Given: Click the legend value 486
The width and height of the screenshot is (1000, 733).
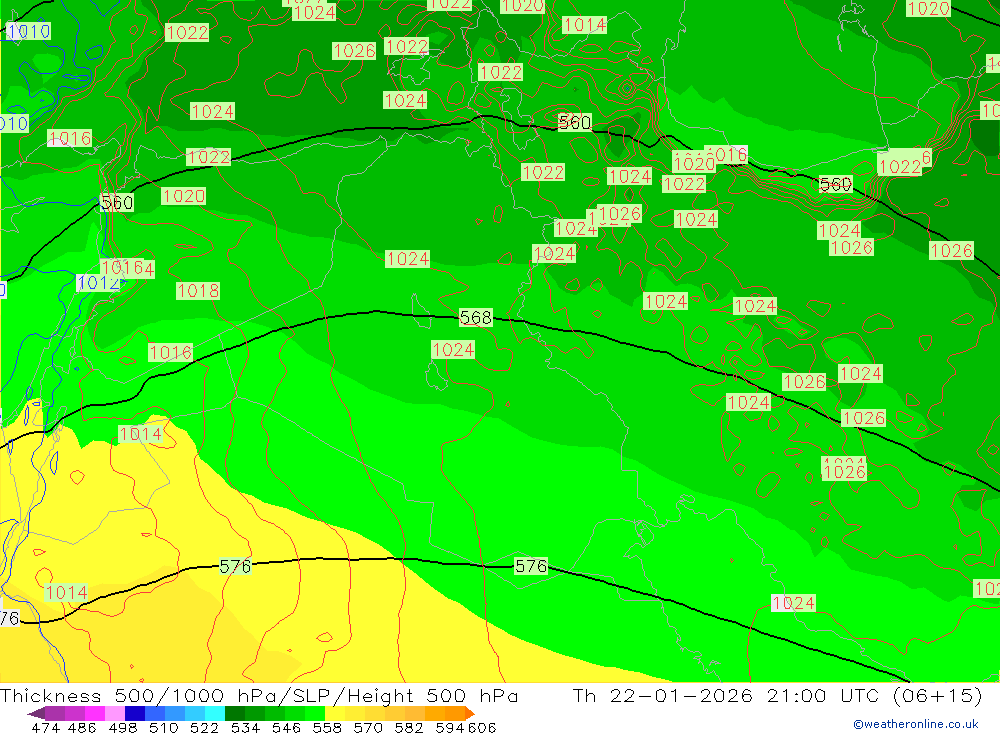Looking at the screenshot, I should [82, 727].
